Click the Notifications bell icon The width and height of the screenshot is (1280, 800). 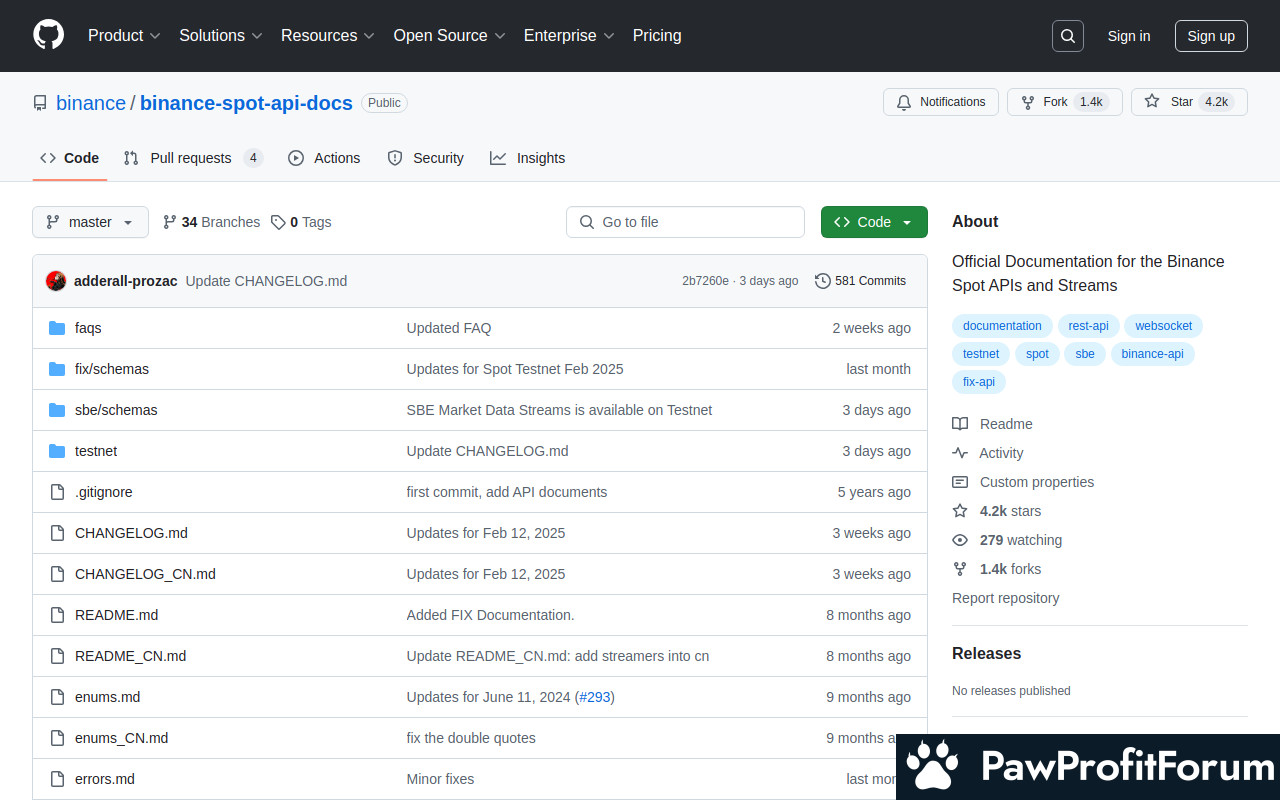pyautogui.click(x=904, y=102)
